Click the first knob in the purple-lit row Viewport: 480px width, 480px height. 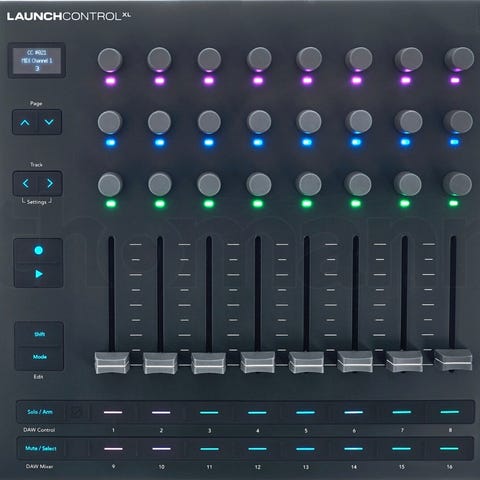tap(110, 60)
